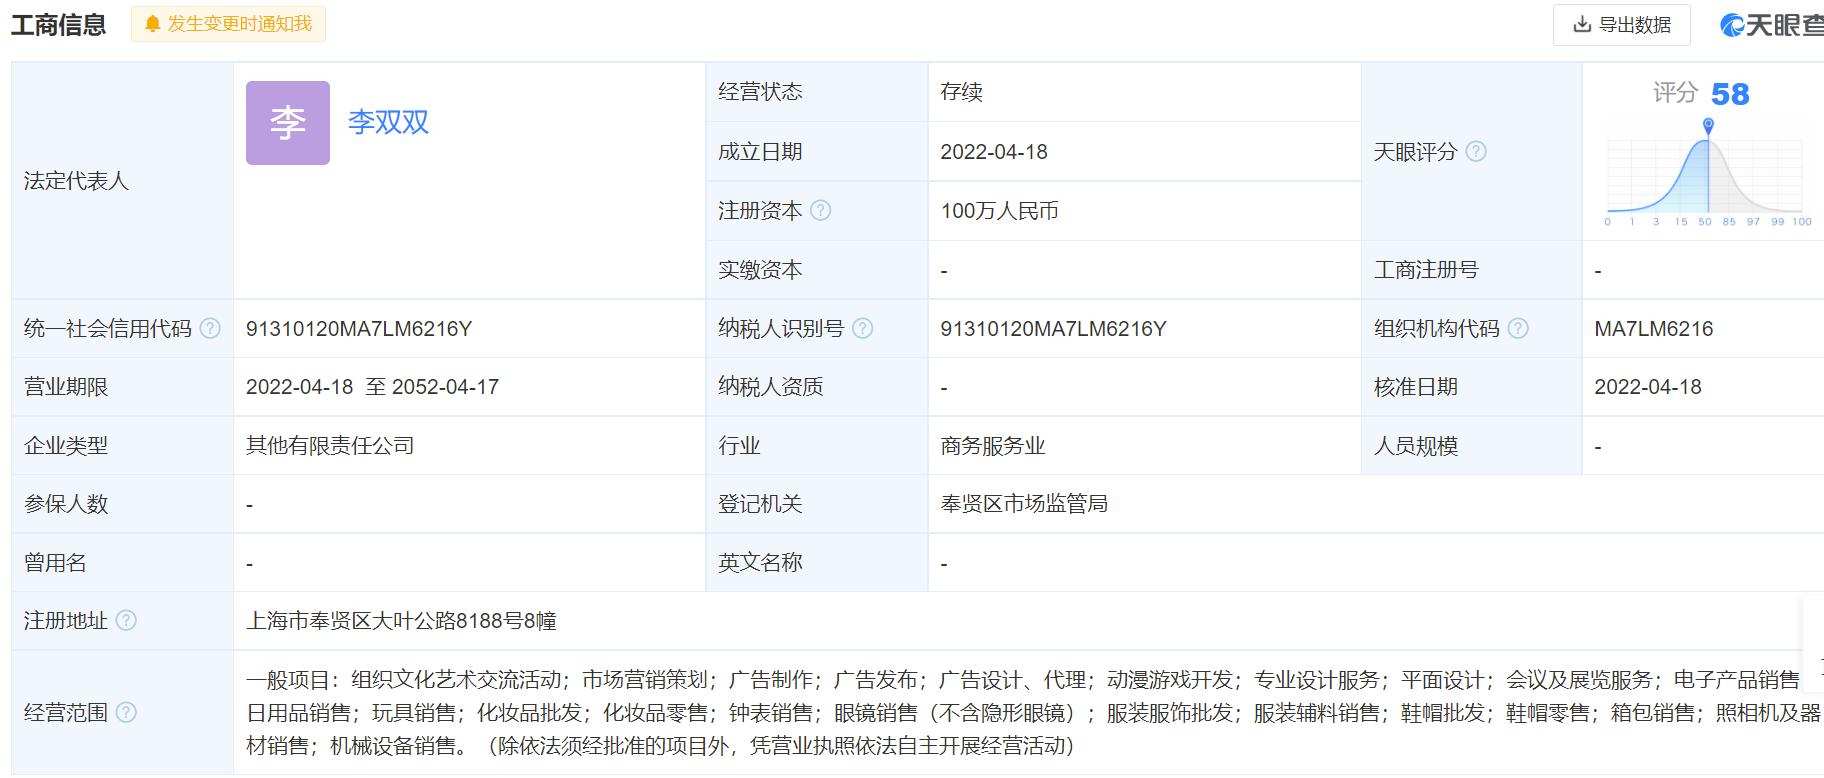Screen dimensions: 1824x778
Task: Click the 经营范围 description text
Action: pos(1033,713)
